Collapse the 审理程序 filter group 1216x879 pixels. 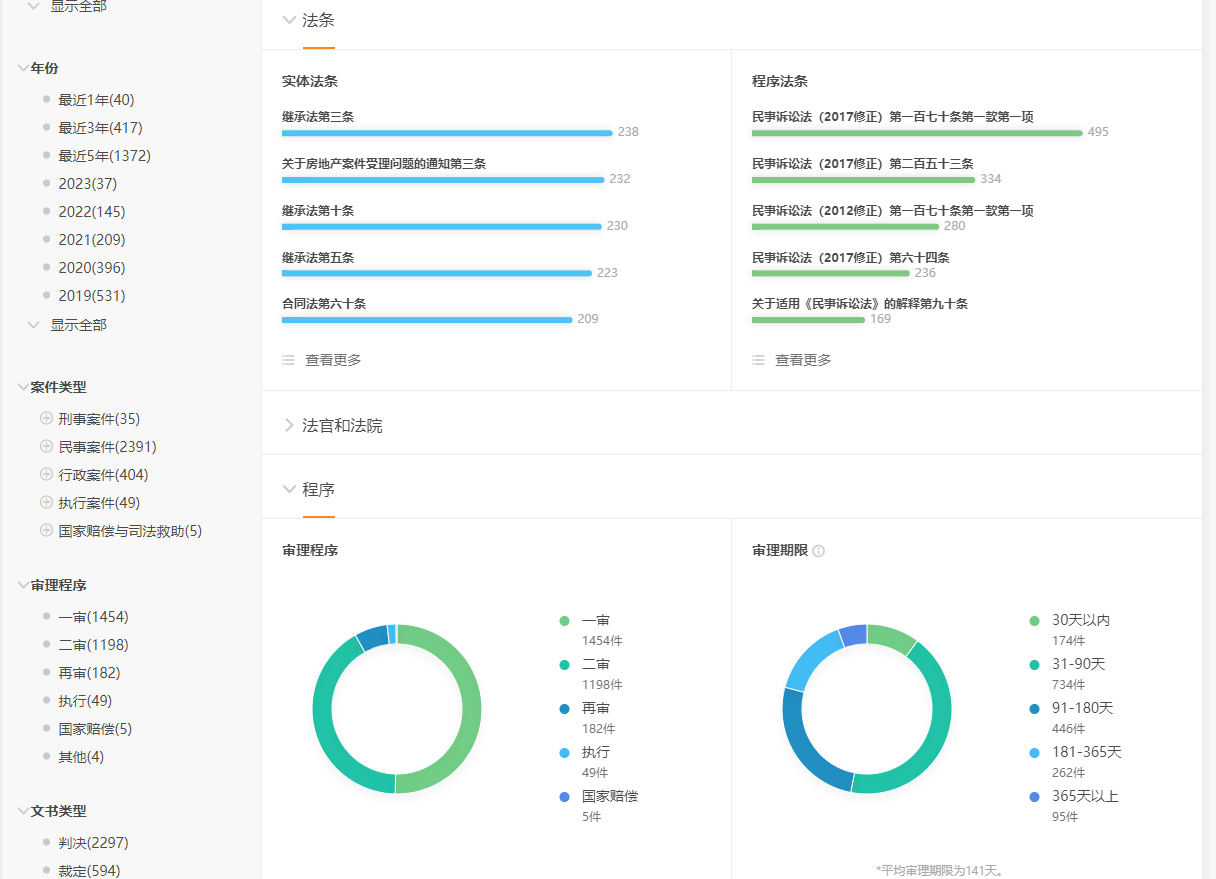click(23, 585)
